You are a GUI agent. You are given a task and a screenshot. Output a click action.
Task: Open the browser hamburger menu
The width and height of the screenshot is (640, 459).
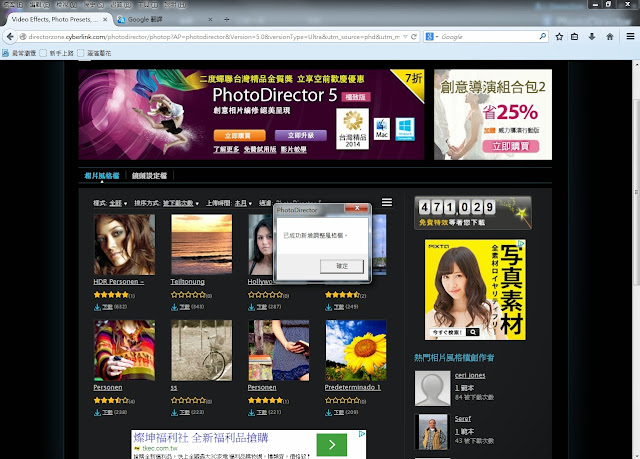point(630,36)
